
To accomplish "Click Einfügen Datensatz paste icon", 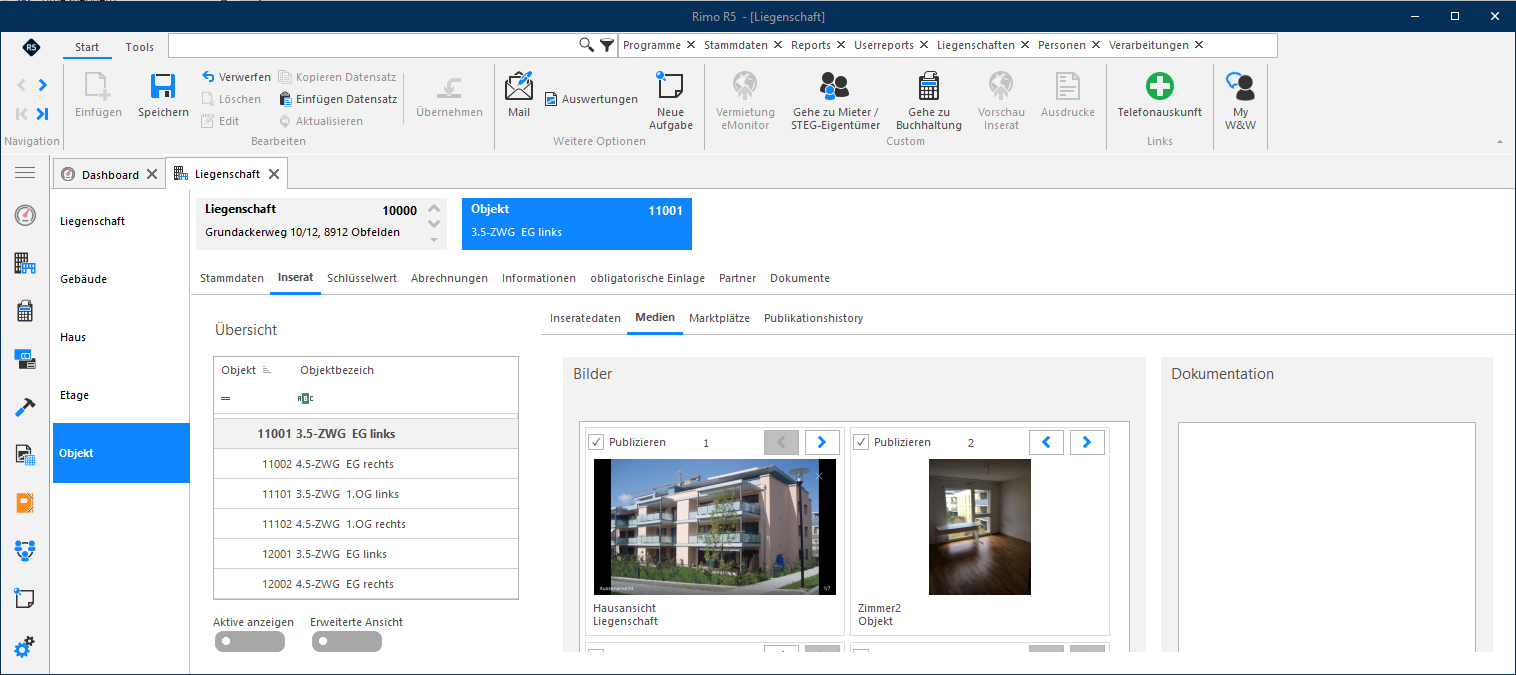I will coord(285,99).
